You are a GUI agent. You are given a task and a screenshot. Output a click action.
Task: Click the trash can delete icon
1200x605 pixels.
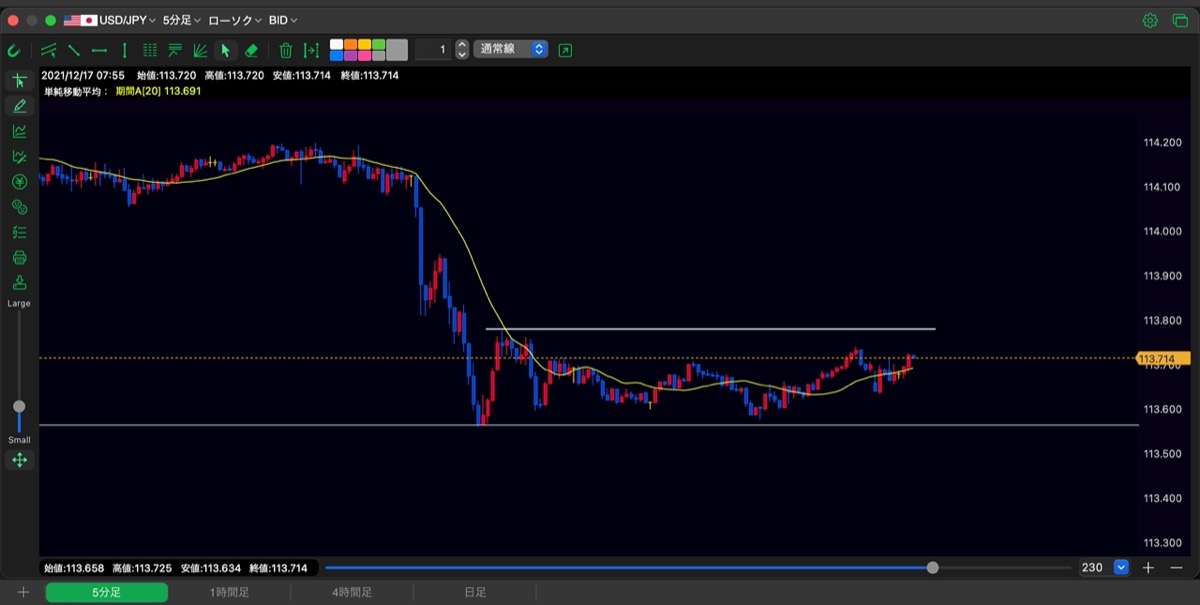click(286, 50)
